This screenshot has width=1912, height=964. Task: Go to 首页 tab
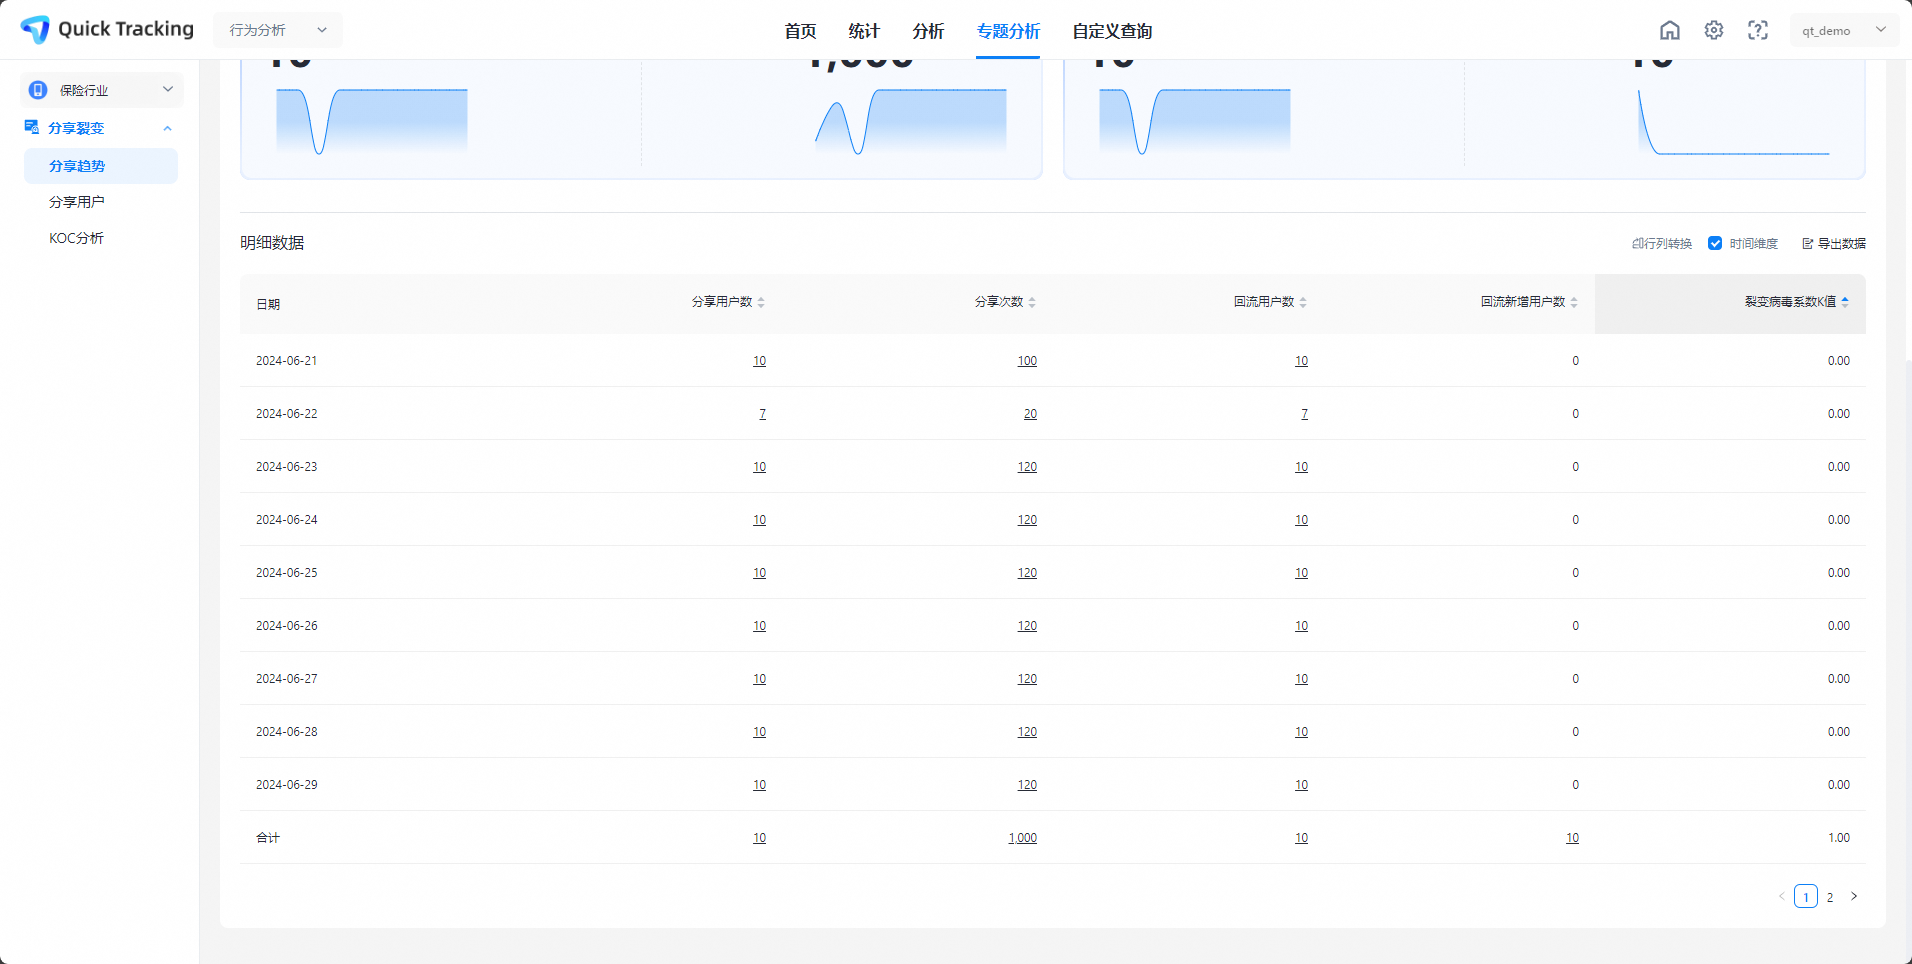coord(800,31)
